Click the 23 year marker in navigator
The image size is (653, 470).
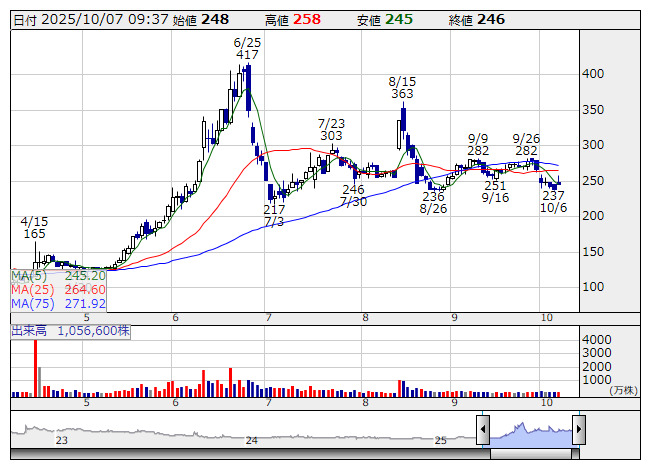pyautogui.click(x=61, y=441)
